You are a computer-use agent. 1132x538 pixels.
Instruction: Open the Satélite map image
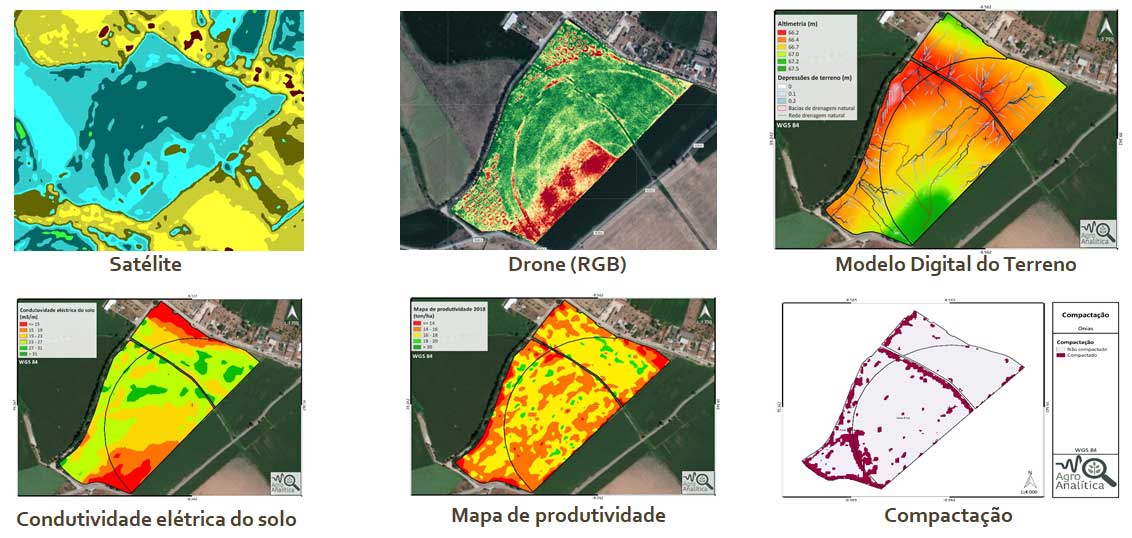(159, 130)
